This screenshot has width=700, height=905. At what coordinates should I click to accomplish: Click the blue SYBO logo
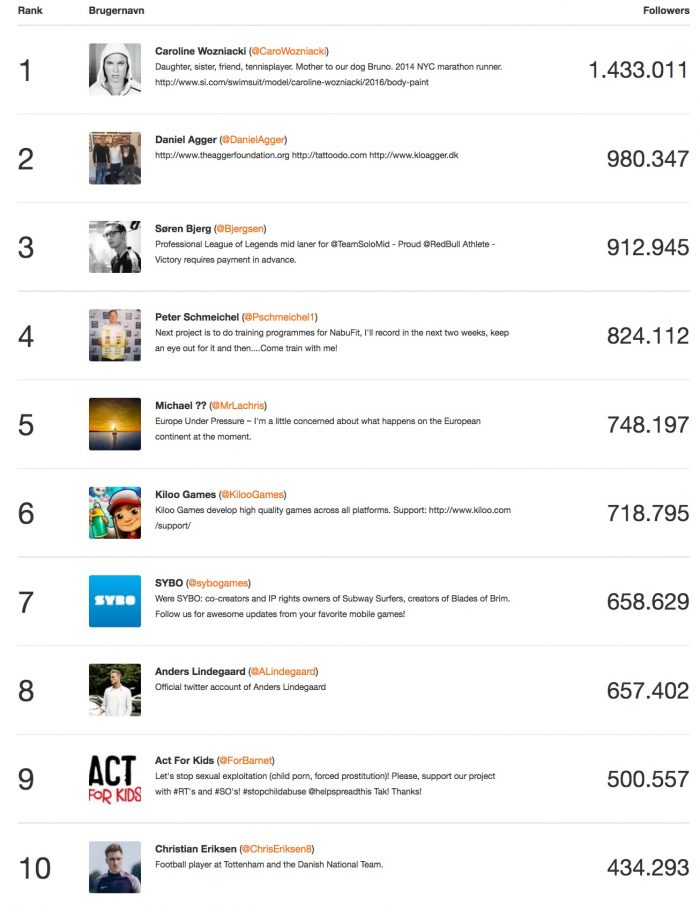coord(115,601)
